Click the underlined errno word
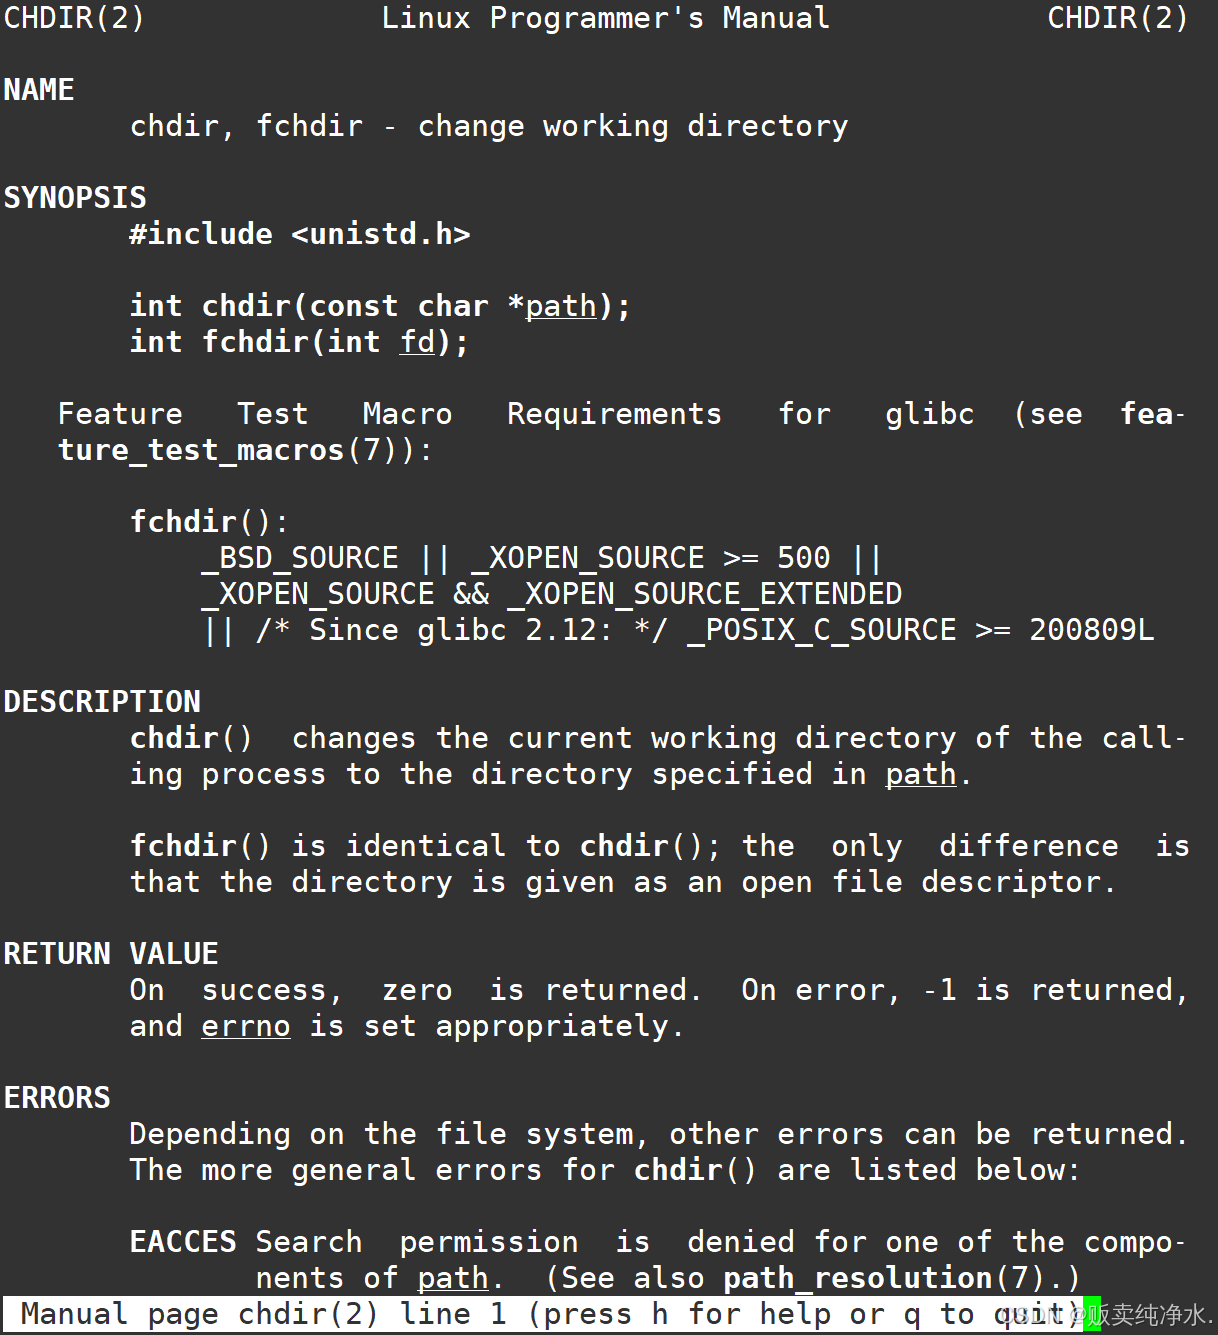Viewport: 1218px width, 1335px height. point(246,1026)
